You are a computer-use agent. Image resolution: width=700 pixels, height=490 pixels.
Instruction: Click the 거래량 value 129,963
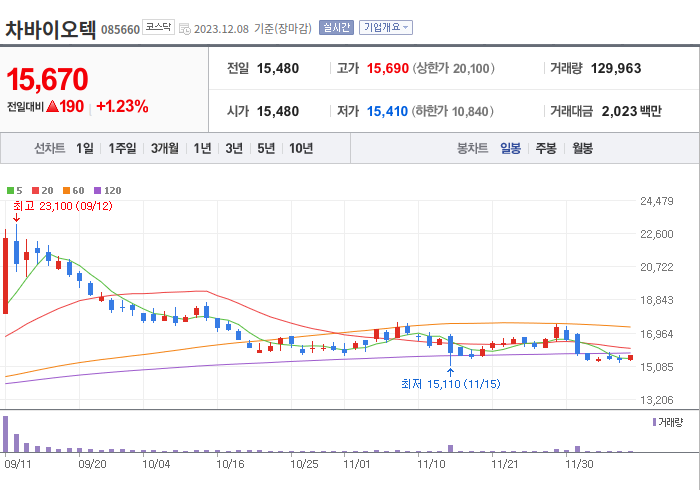pos(616,68)
